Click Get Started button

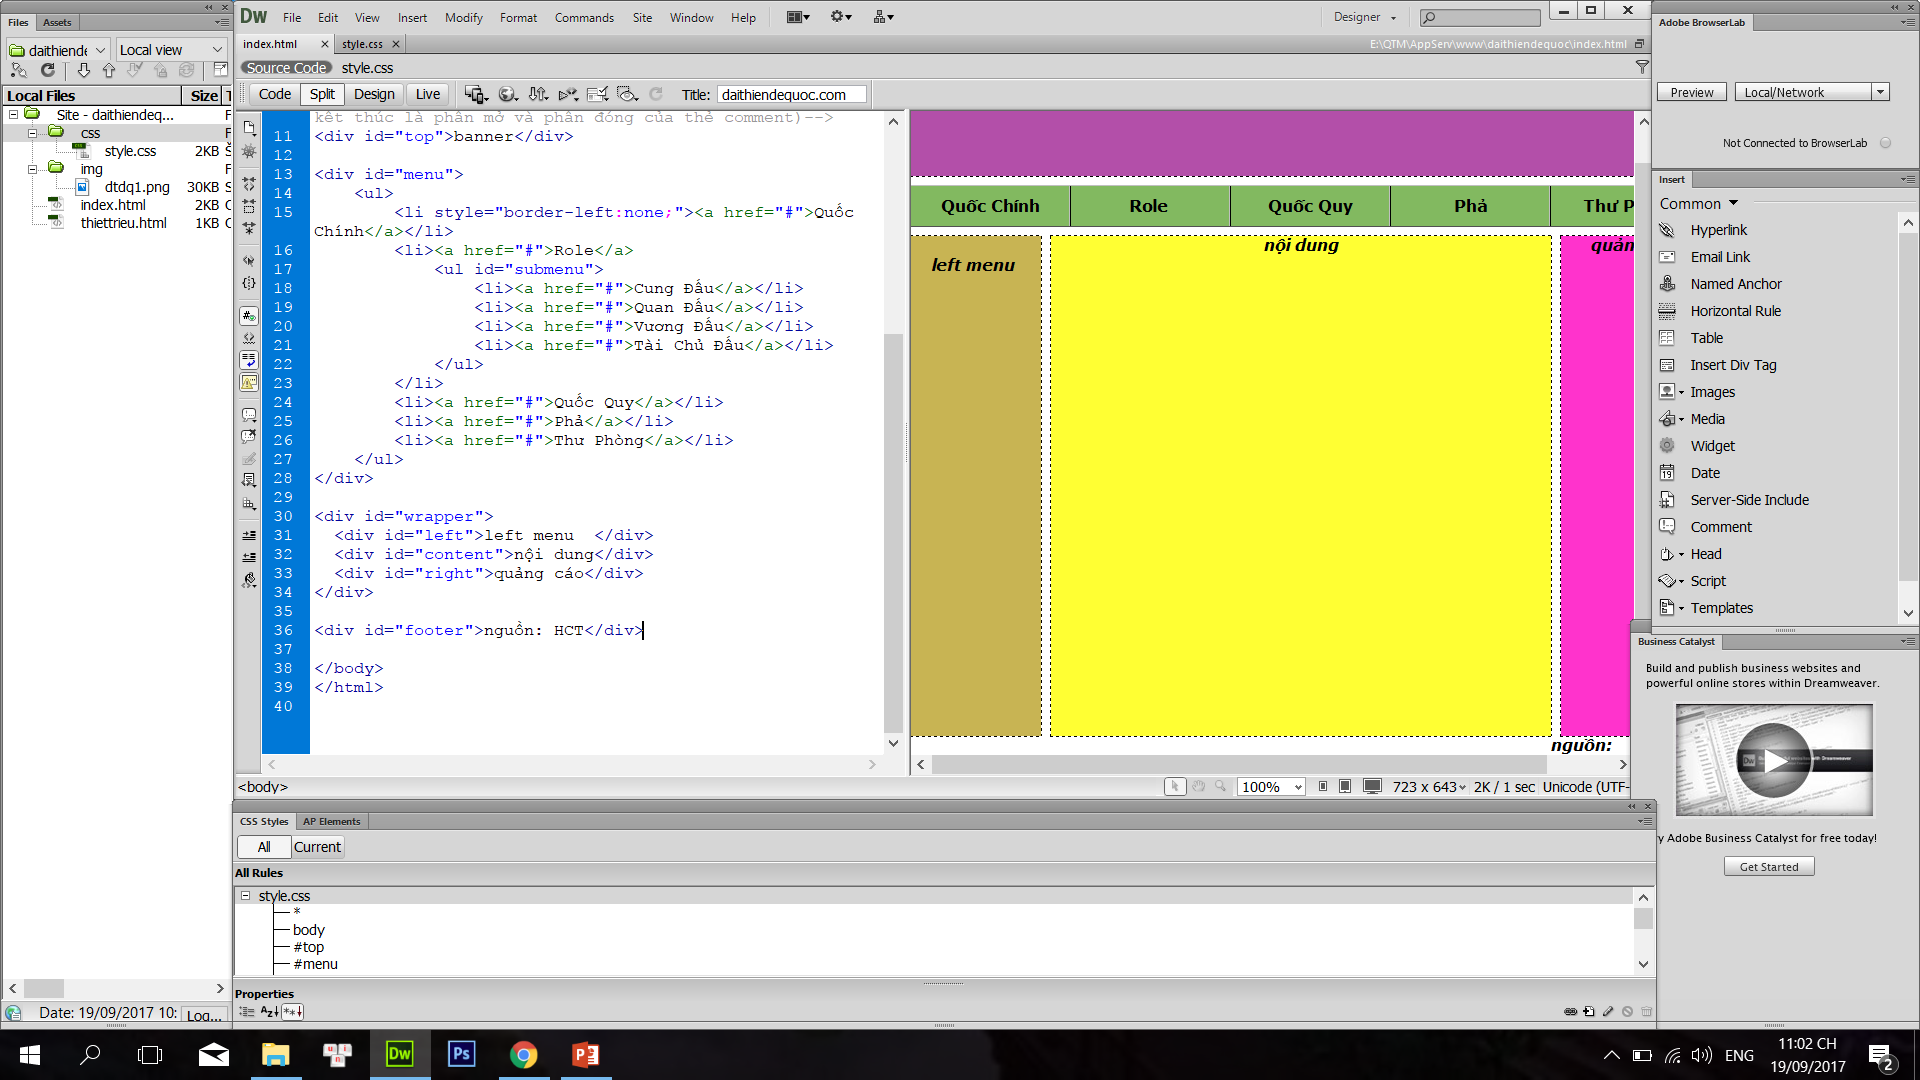[1768, 867]
